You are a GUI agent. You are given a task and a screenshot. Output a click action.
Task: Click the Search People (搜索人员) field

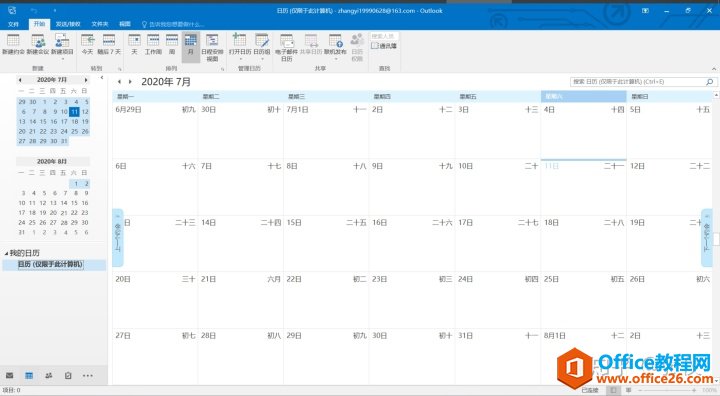[x=384, y=36]
